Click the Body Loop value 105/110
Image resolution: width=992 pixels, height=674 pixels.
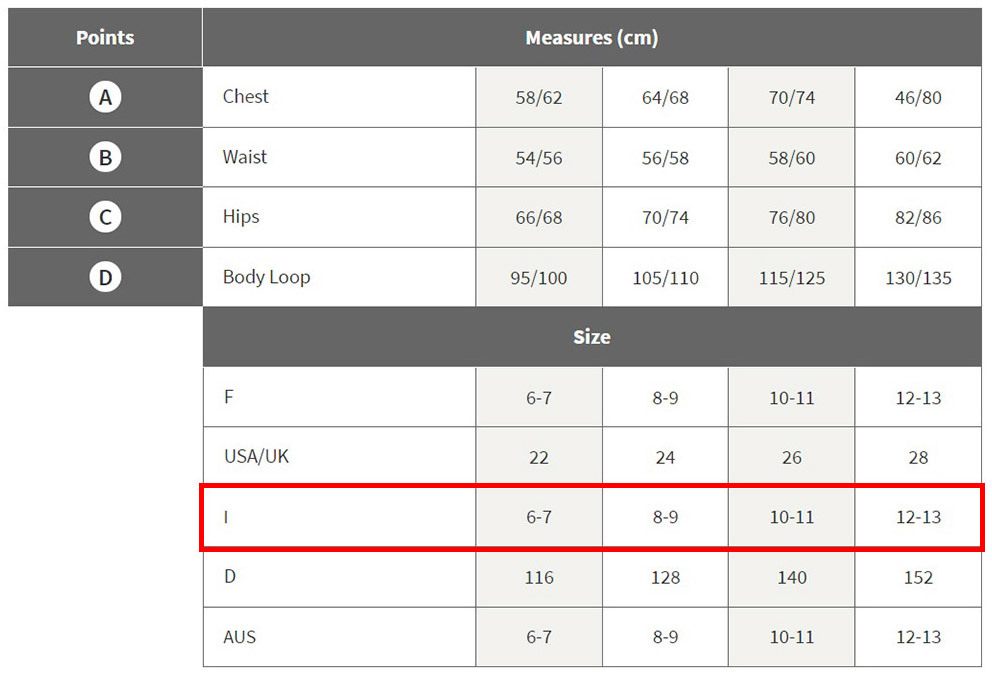(665, 278)
